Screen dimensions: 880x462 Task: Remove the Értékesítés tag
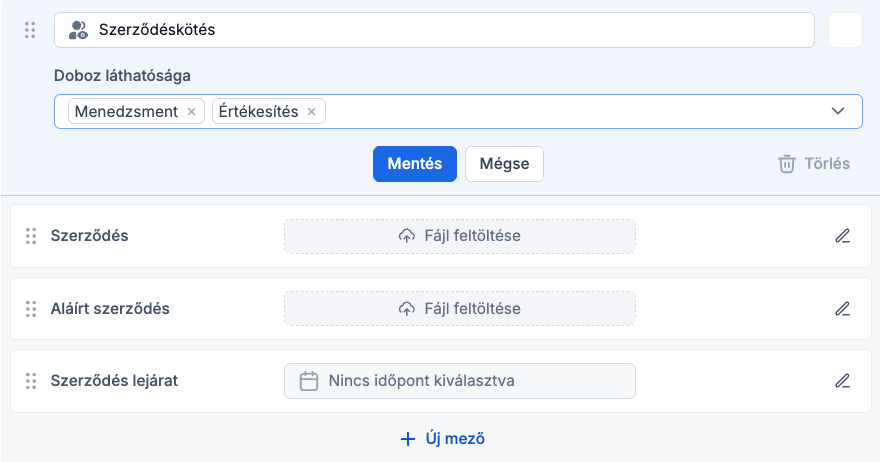[311, 112]
